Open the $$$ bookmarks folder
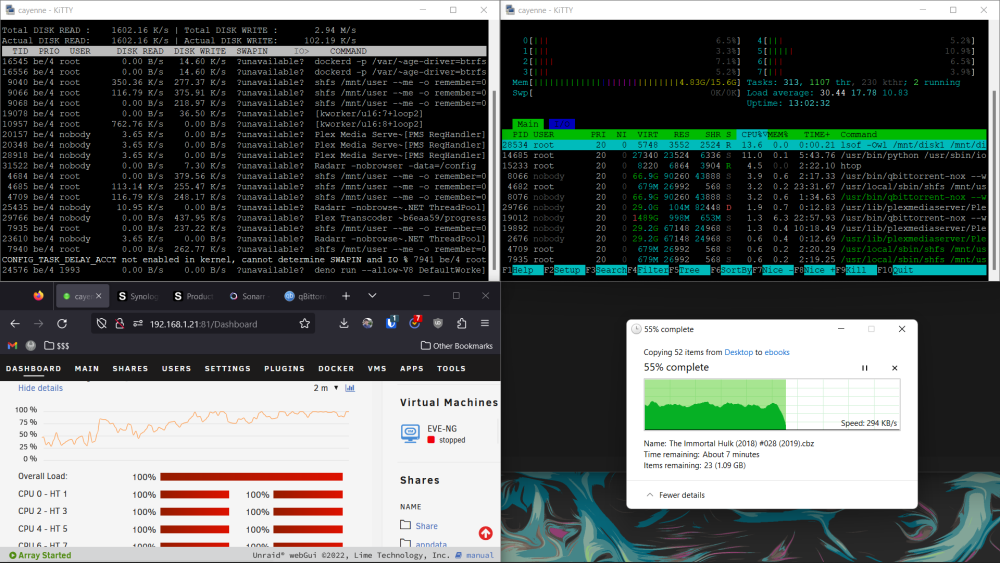 point(57,346)
